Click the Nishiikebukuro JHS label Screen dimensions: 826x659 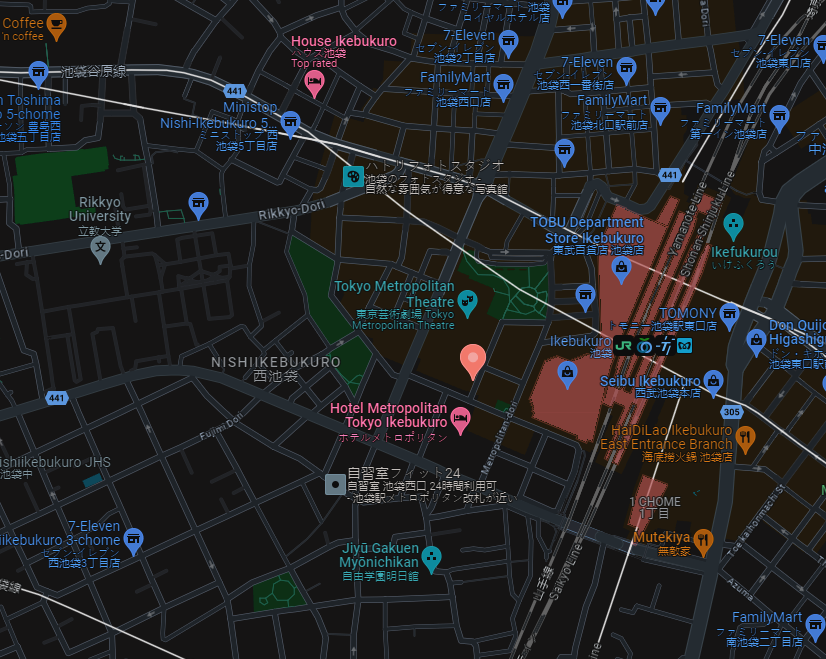click(x=55, y=462)
